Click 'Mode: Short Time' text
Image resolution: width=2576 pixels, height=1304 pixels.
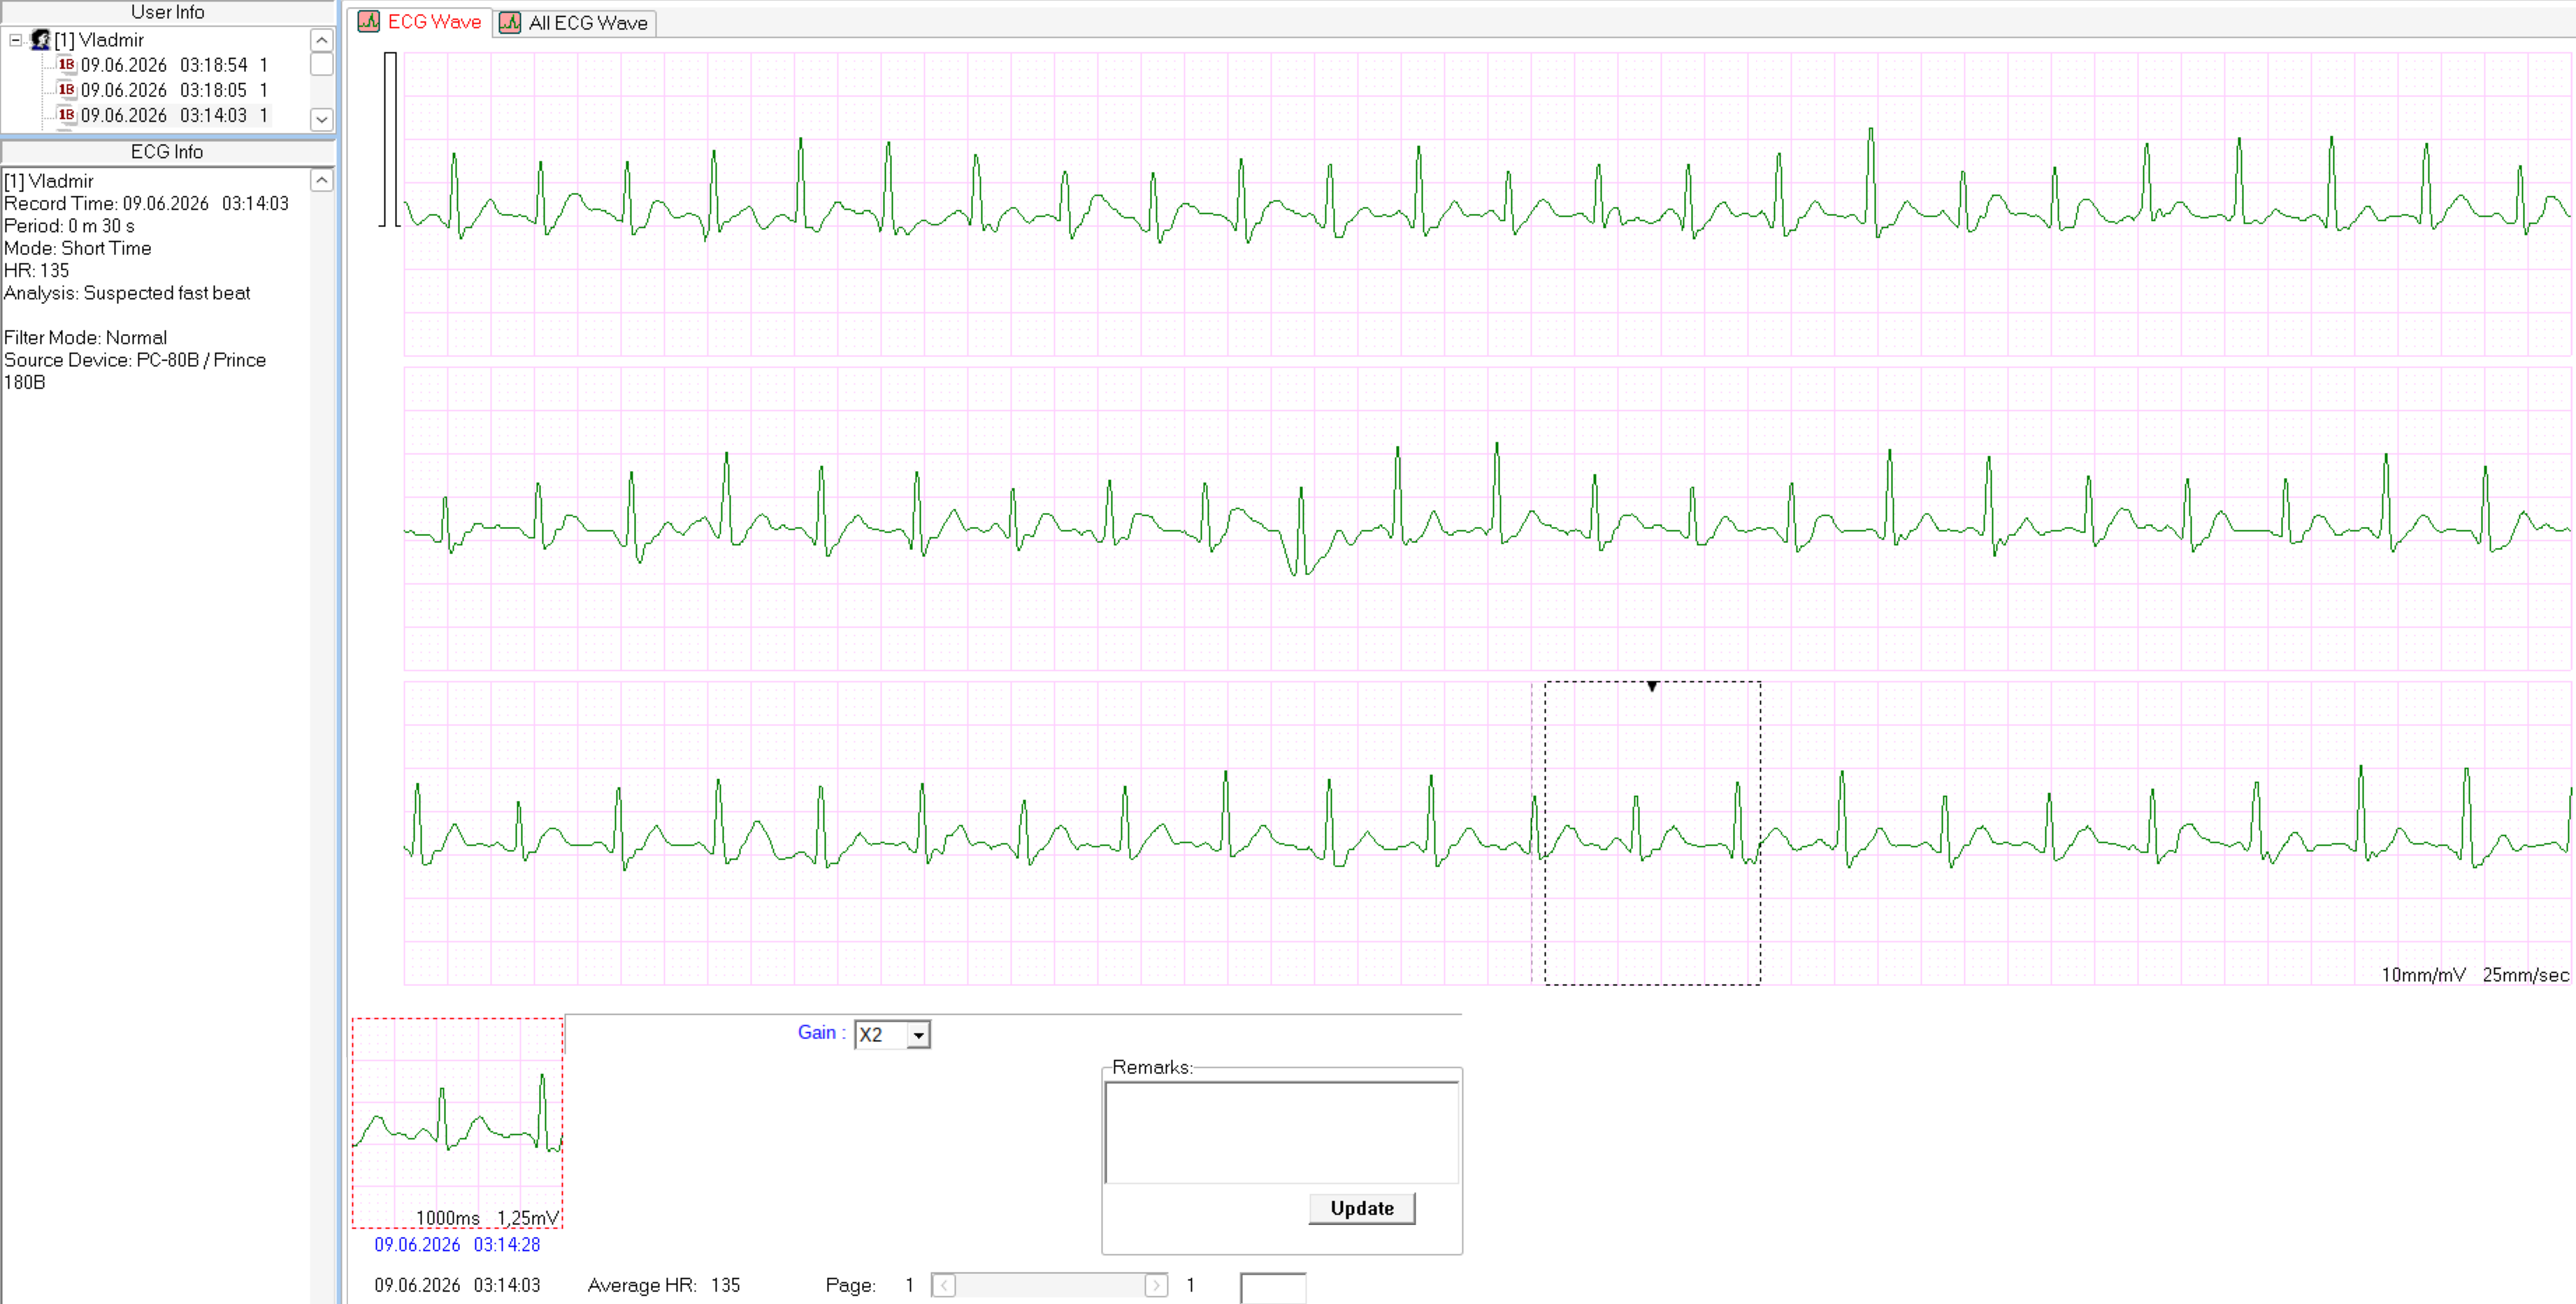click(78, 248)
